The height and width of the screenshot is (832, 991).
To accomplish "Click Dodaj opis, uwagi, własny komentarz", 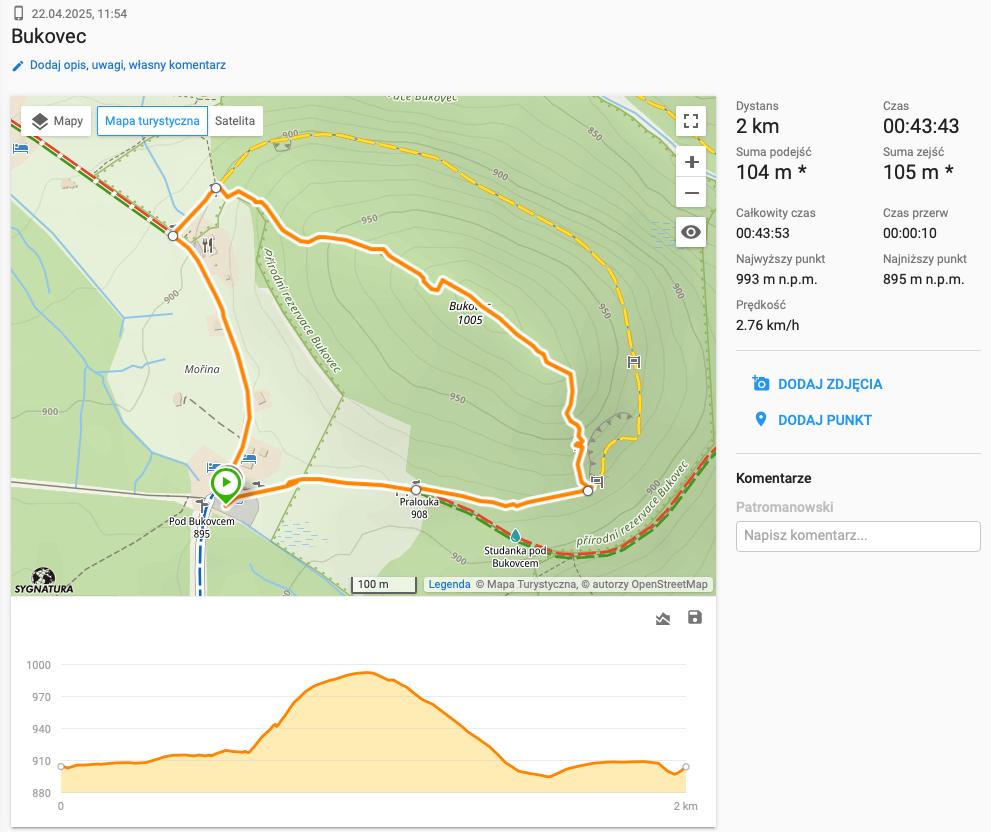I will tap(127, 65).
